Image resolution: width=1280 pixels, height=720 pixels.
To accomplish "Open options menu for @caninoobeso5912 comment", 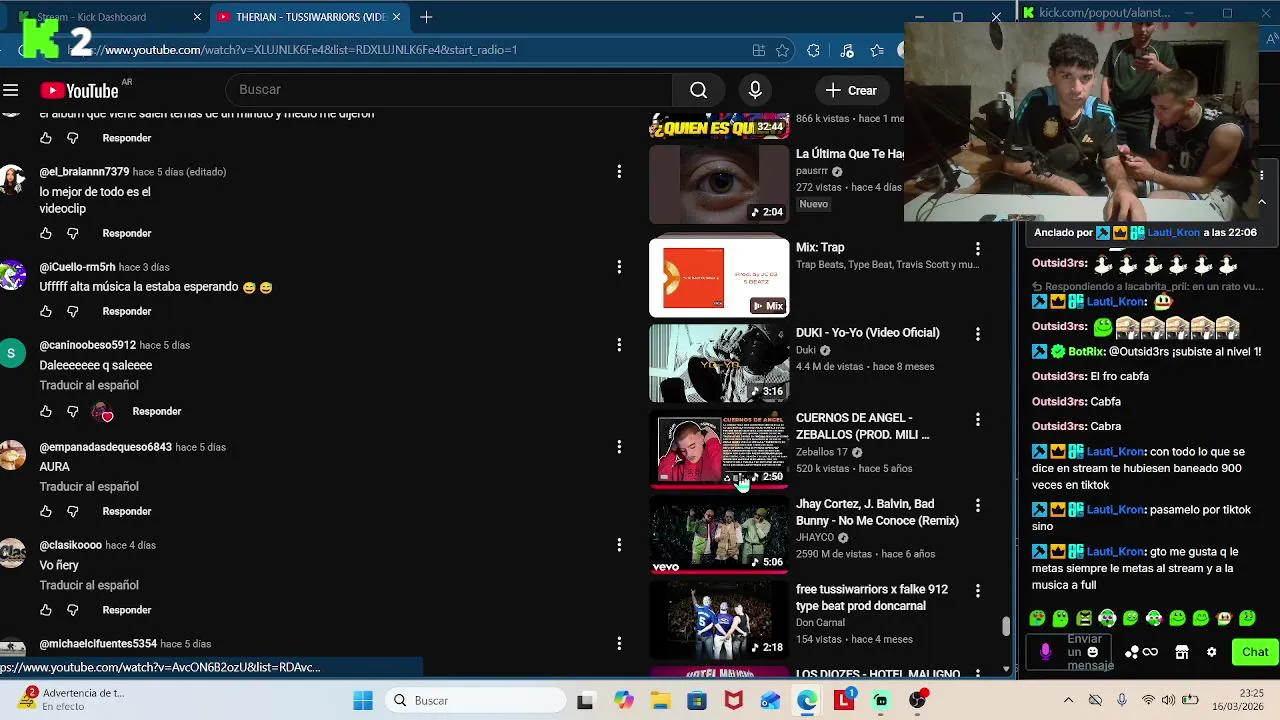I will point(619,345).
